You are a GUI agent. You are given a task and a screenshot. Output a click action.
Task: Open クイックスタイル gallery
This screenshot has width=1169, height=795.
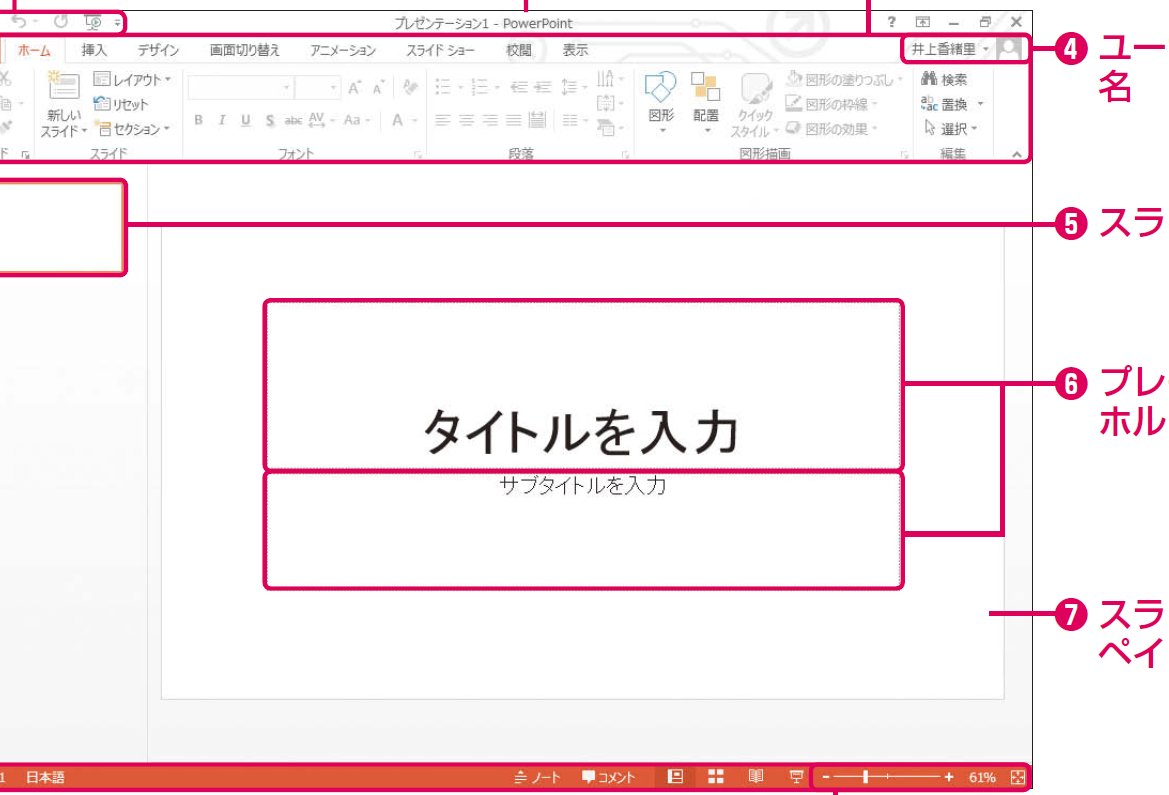coord(754,104)
